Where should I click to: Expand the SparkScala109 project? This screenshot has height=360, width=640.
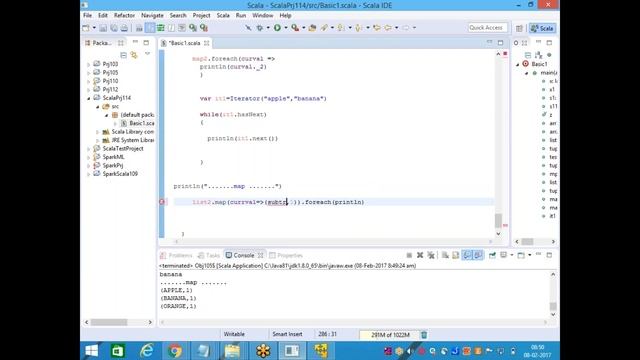point(89,174)
